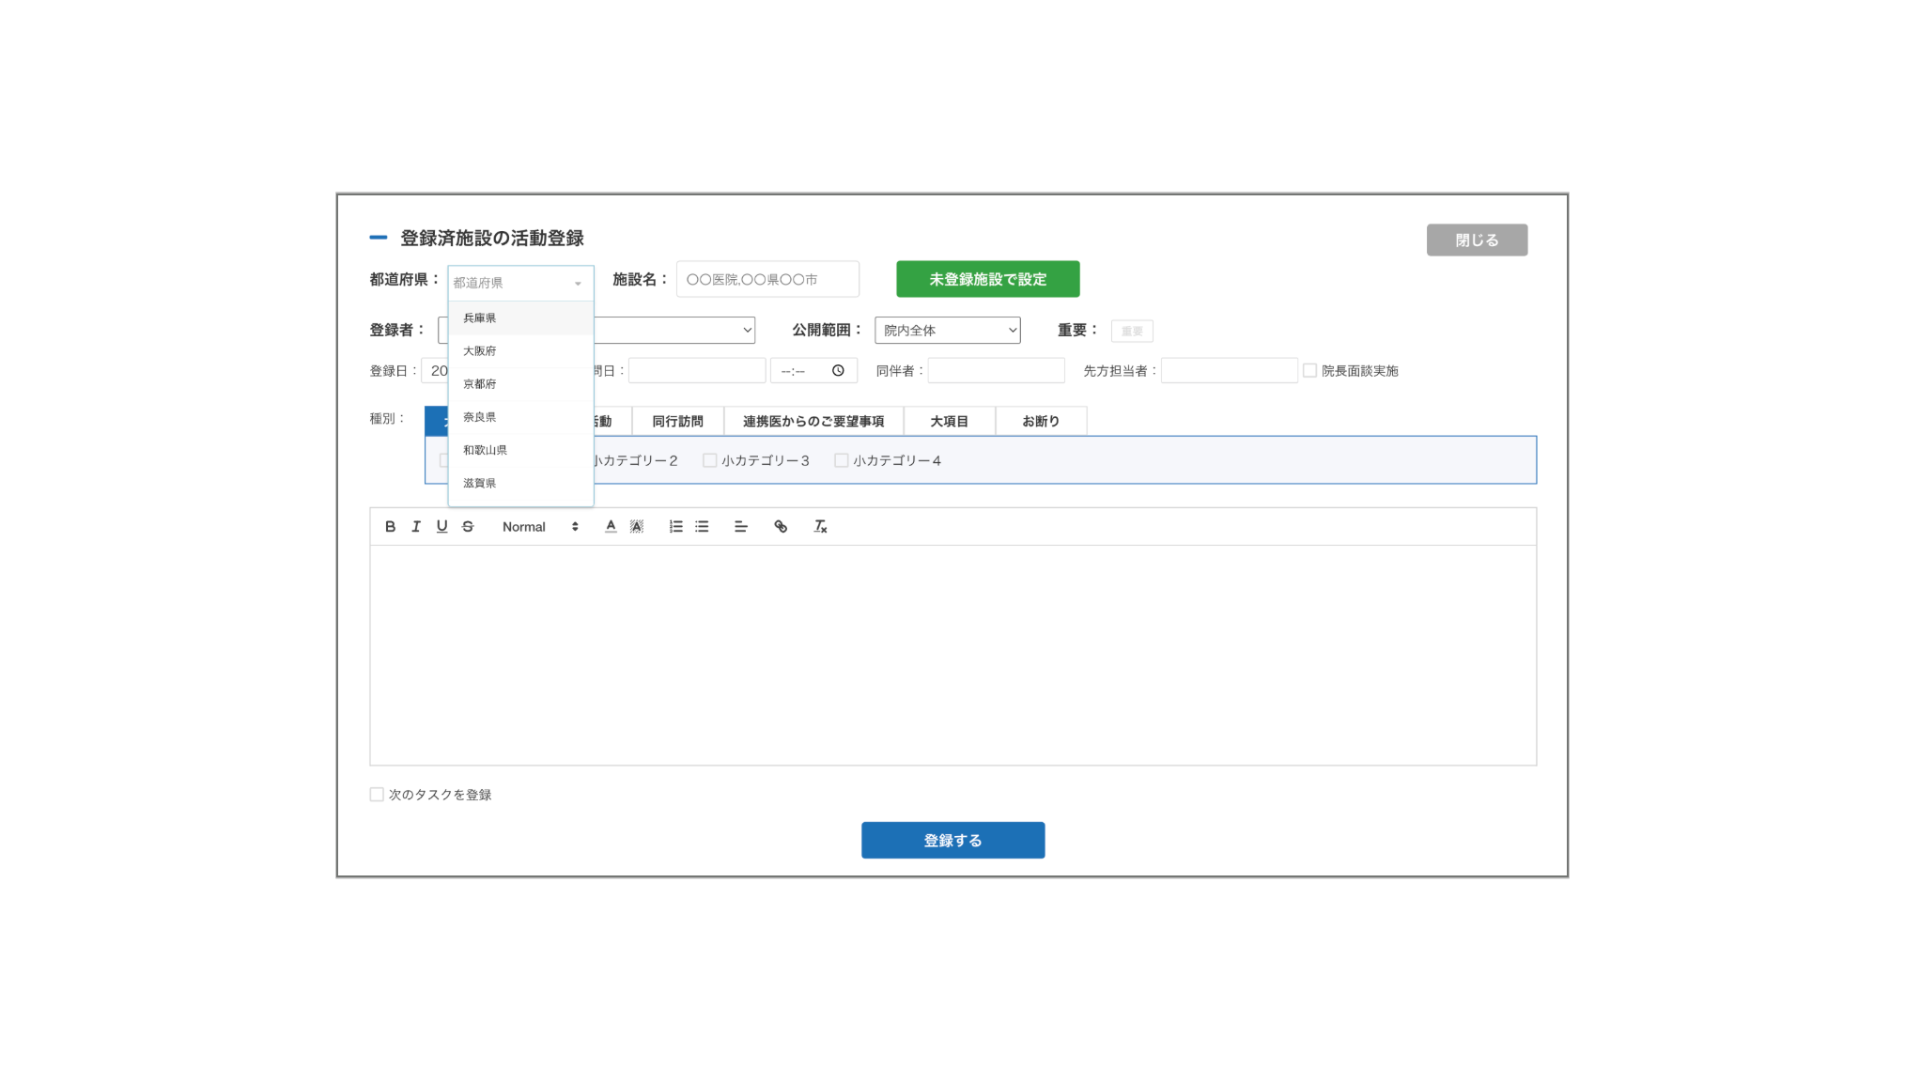Toggle bold formatting in editor toolbar

pyautogui.click(x=390, y=527)
